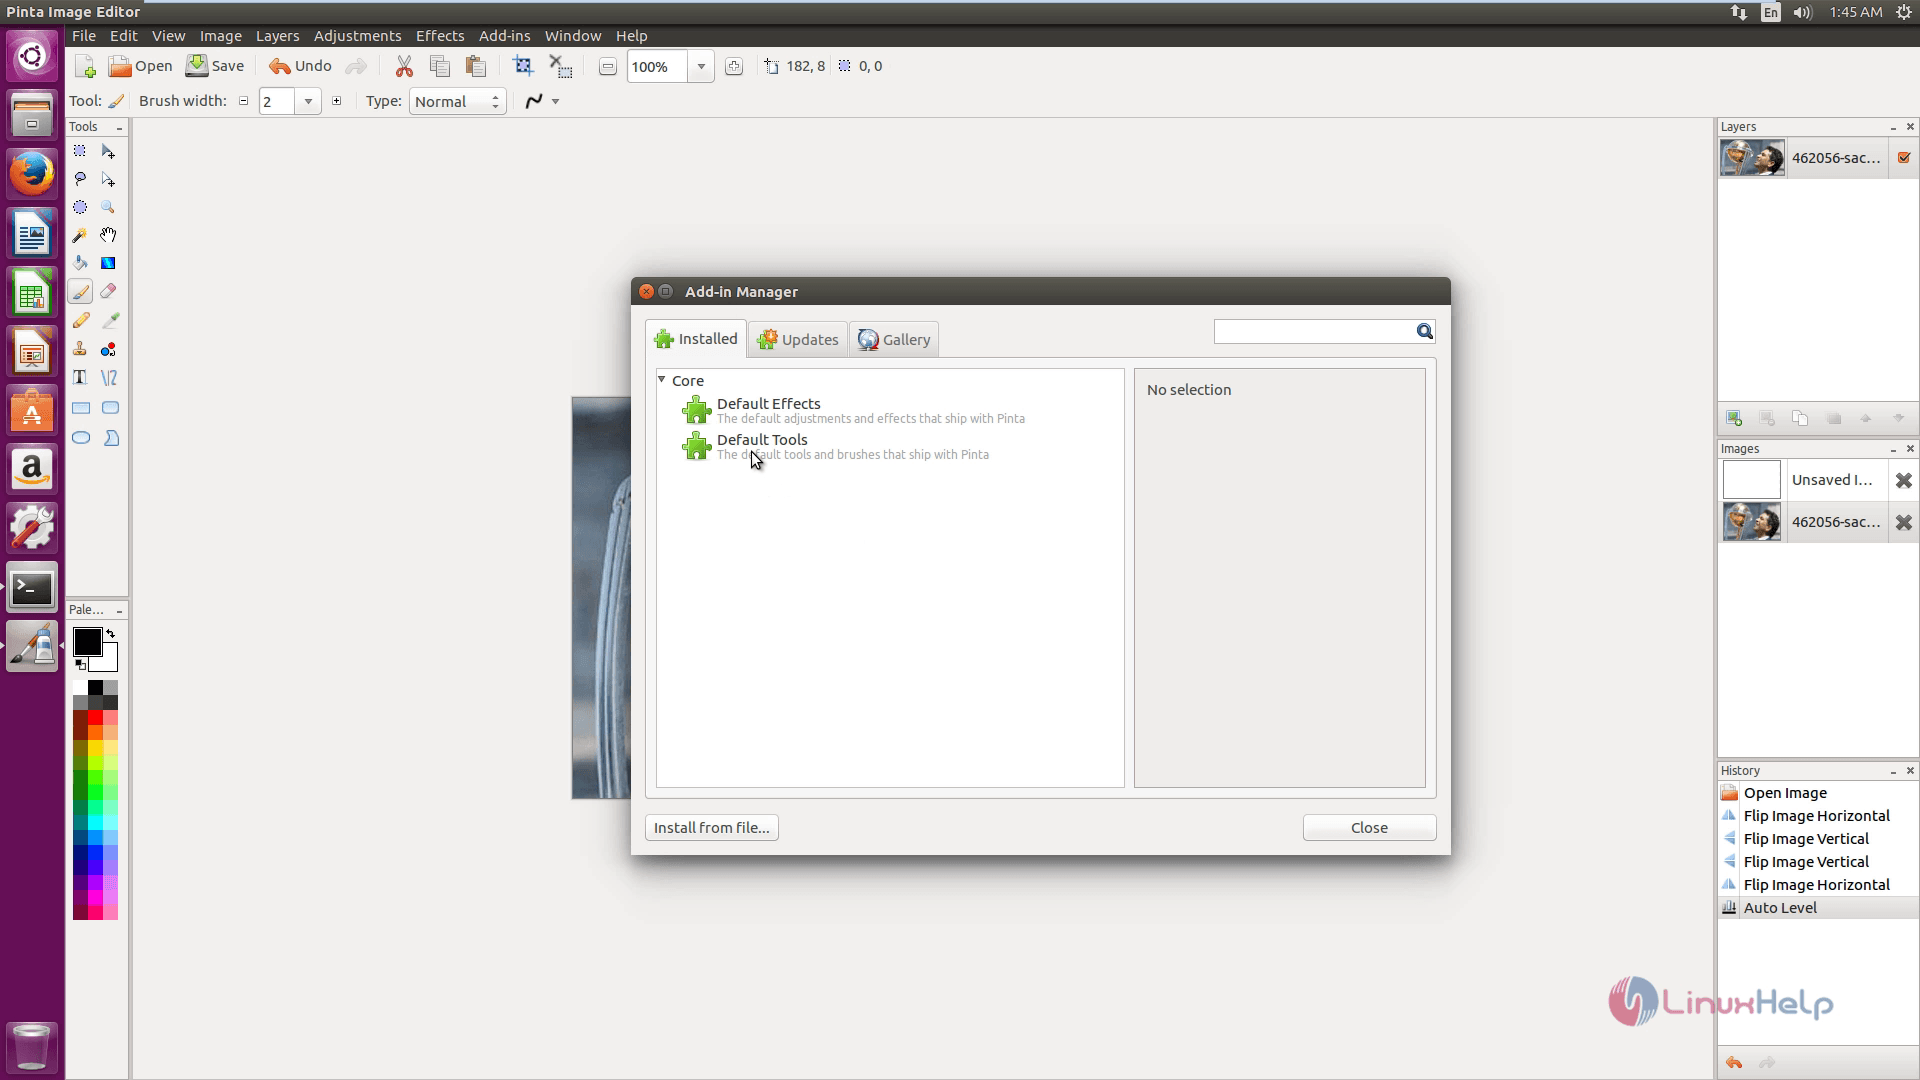Select the Rectangle Select tool
The width and height of the screenshot is (1920, 1080).
pos(80,150)
